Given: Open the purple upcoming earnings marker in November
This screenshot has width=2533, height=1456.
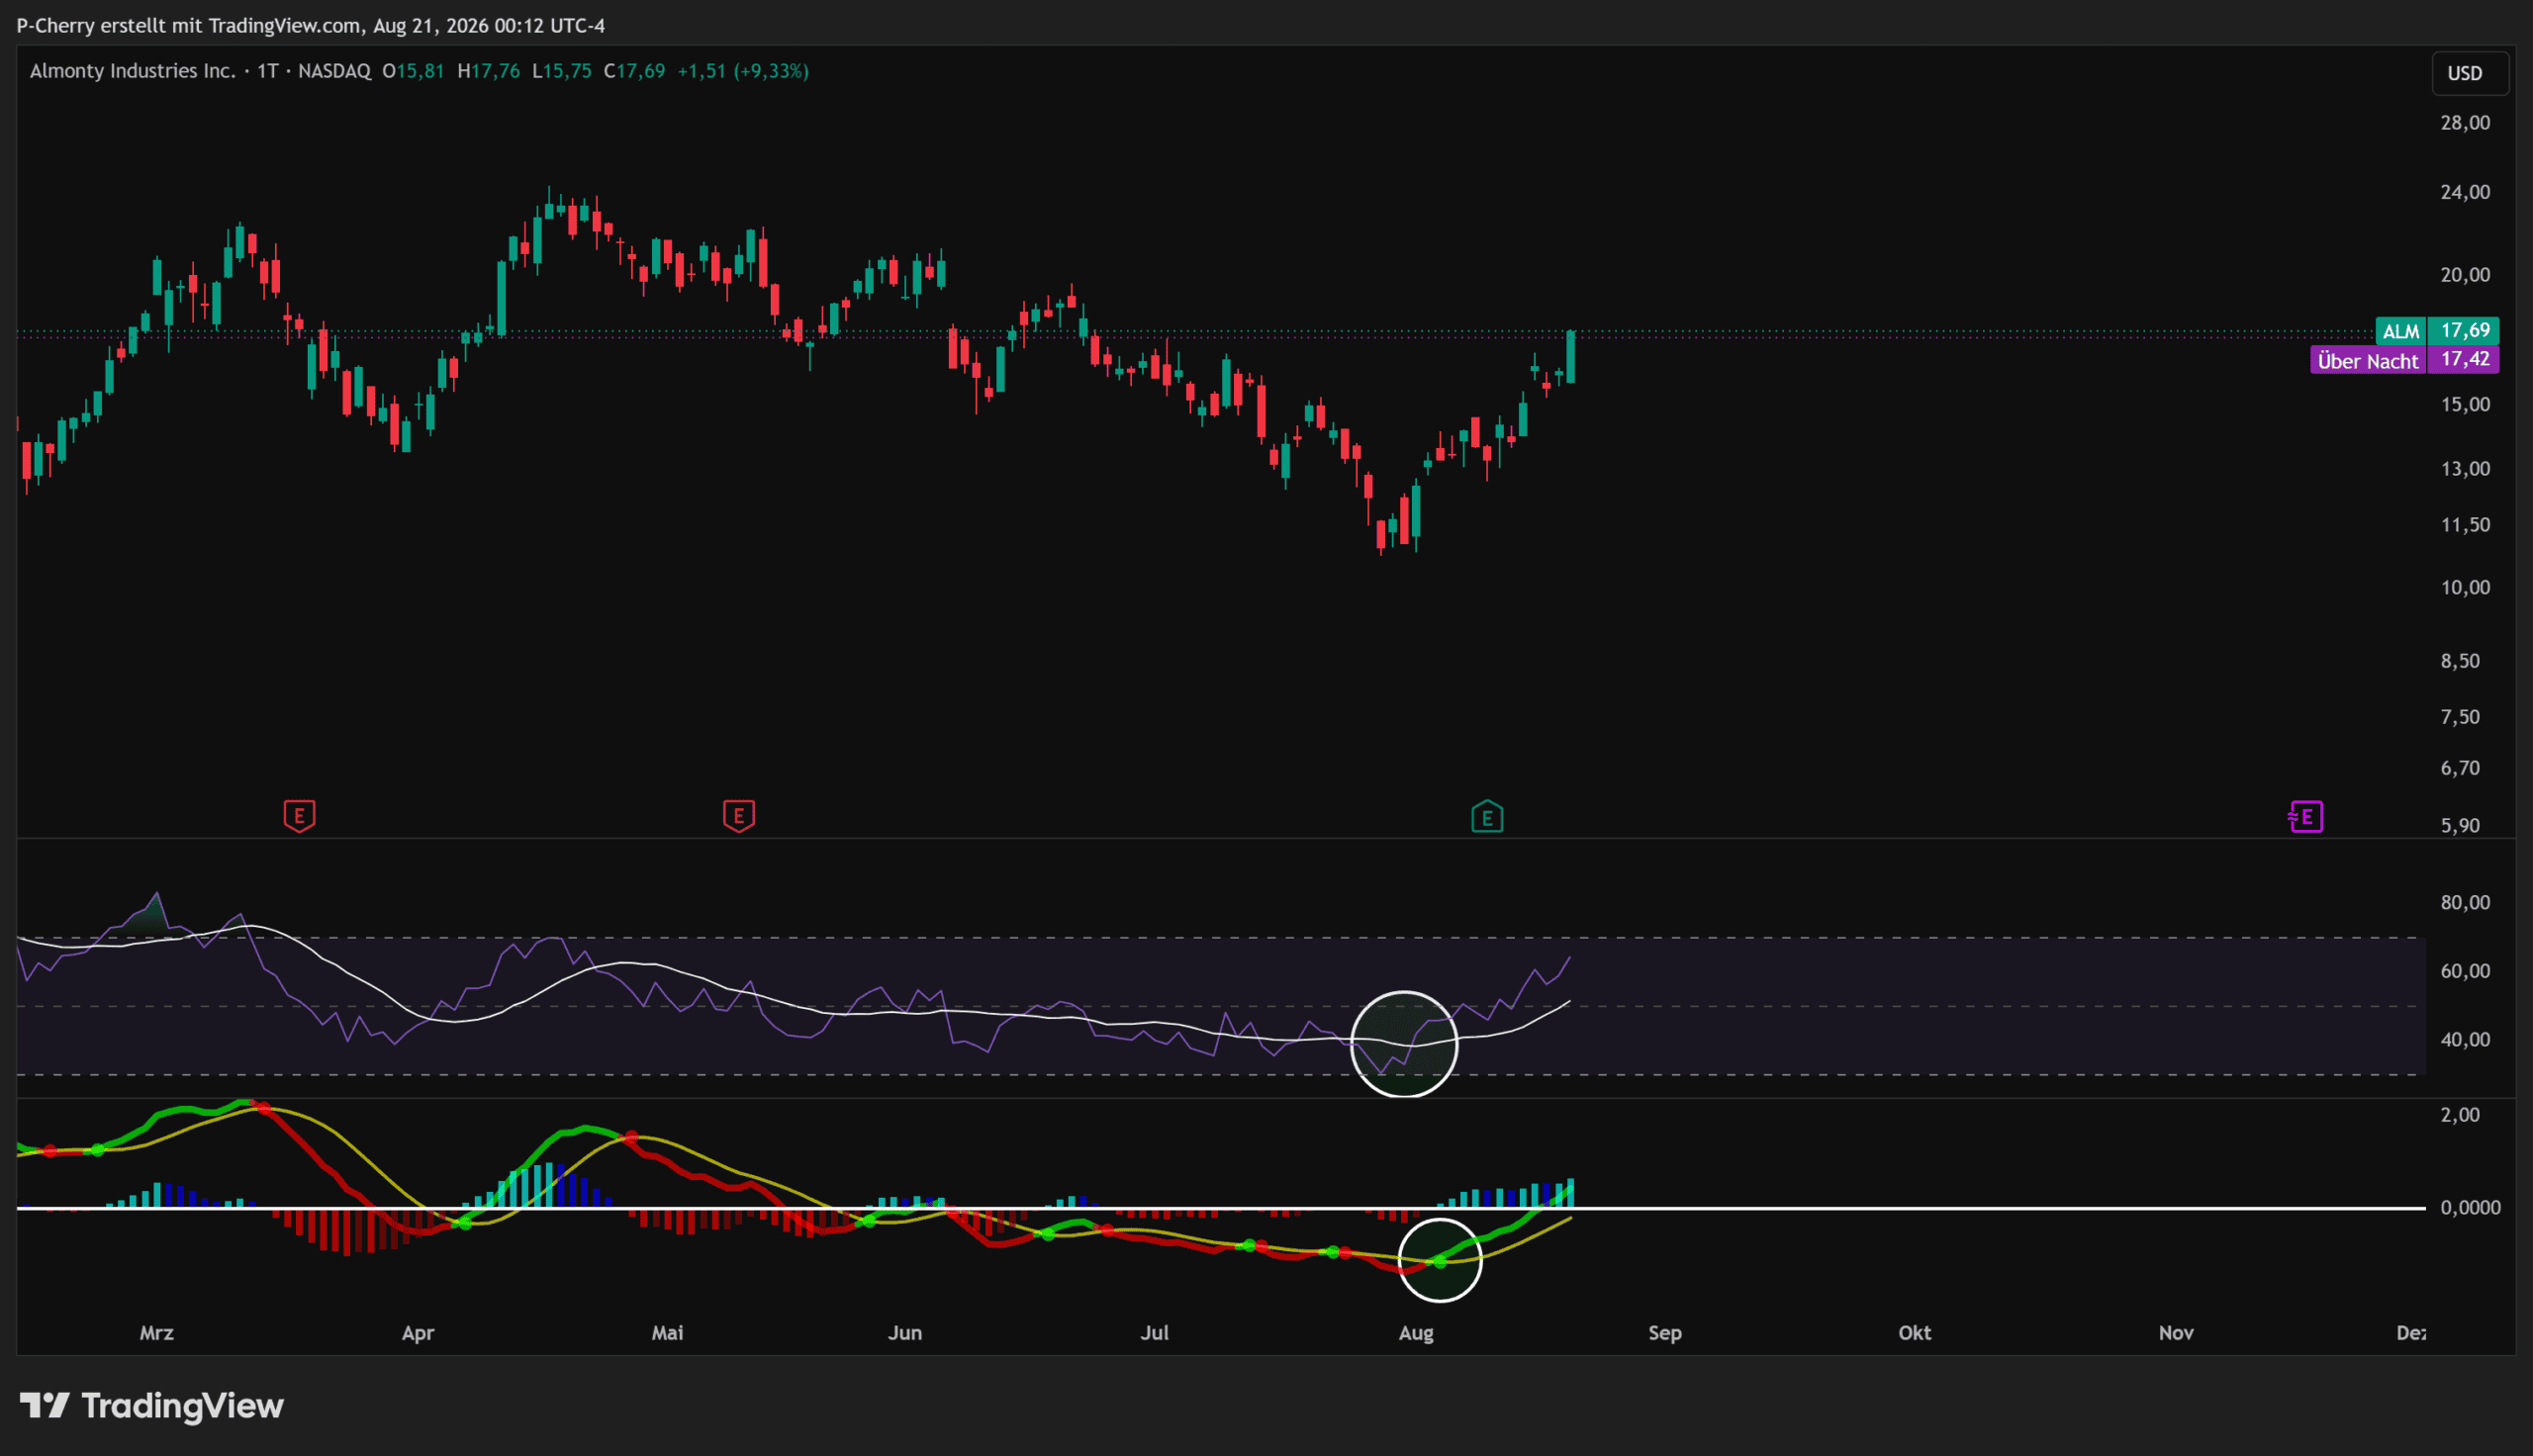Looking at the screenshot, I should [x=2305, y=816].
